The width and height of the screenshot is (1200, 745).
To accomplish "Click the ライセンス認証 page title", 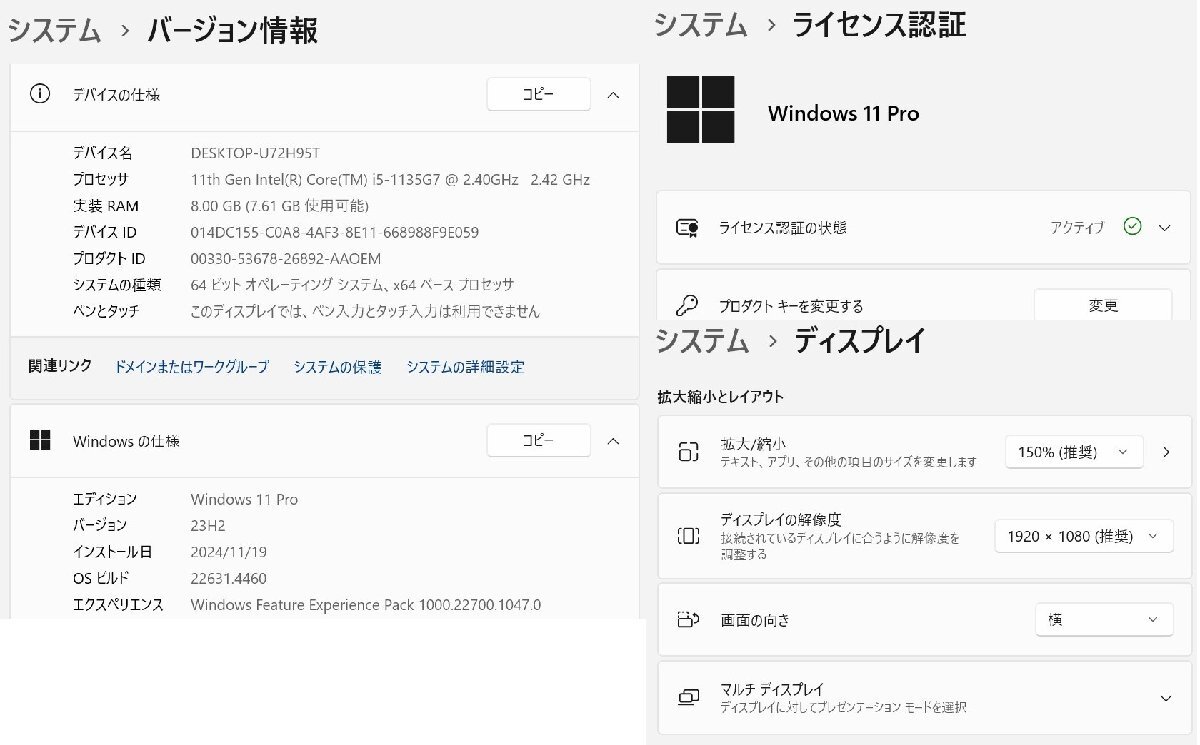I will [x=880, y=25].
